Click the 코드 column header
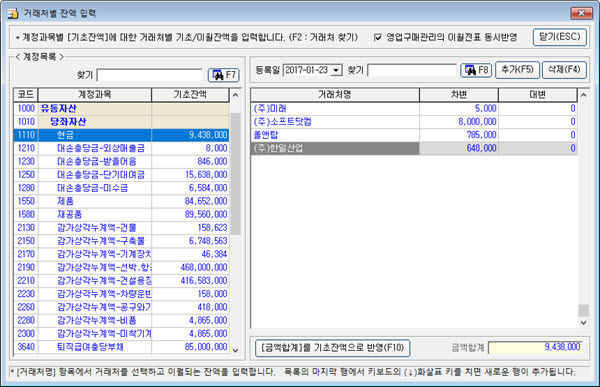The width and height of the screenshot is (600, 387). (x=26, y=95)
